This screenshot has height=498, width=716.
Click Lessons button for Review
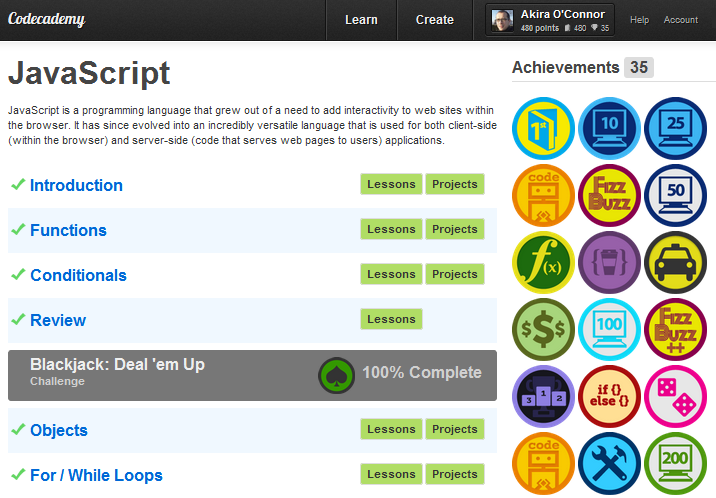(391, 319)
